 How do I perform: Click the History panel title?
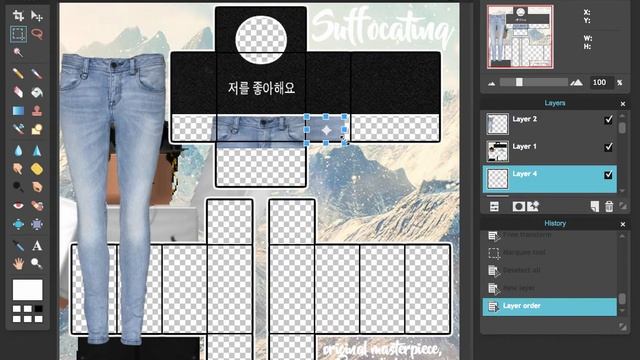(555, 223)
